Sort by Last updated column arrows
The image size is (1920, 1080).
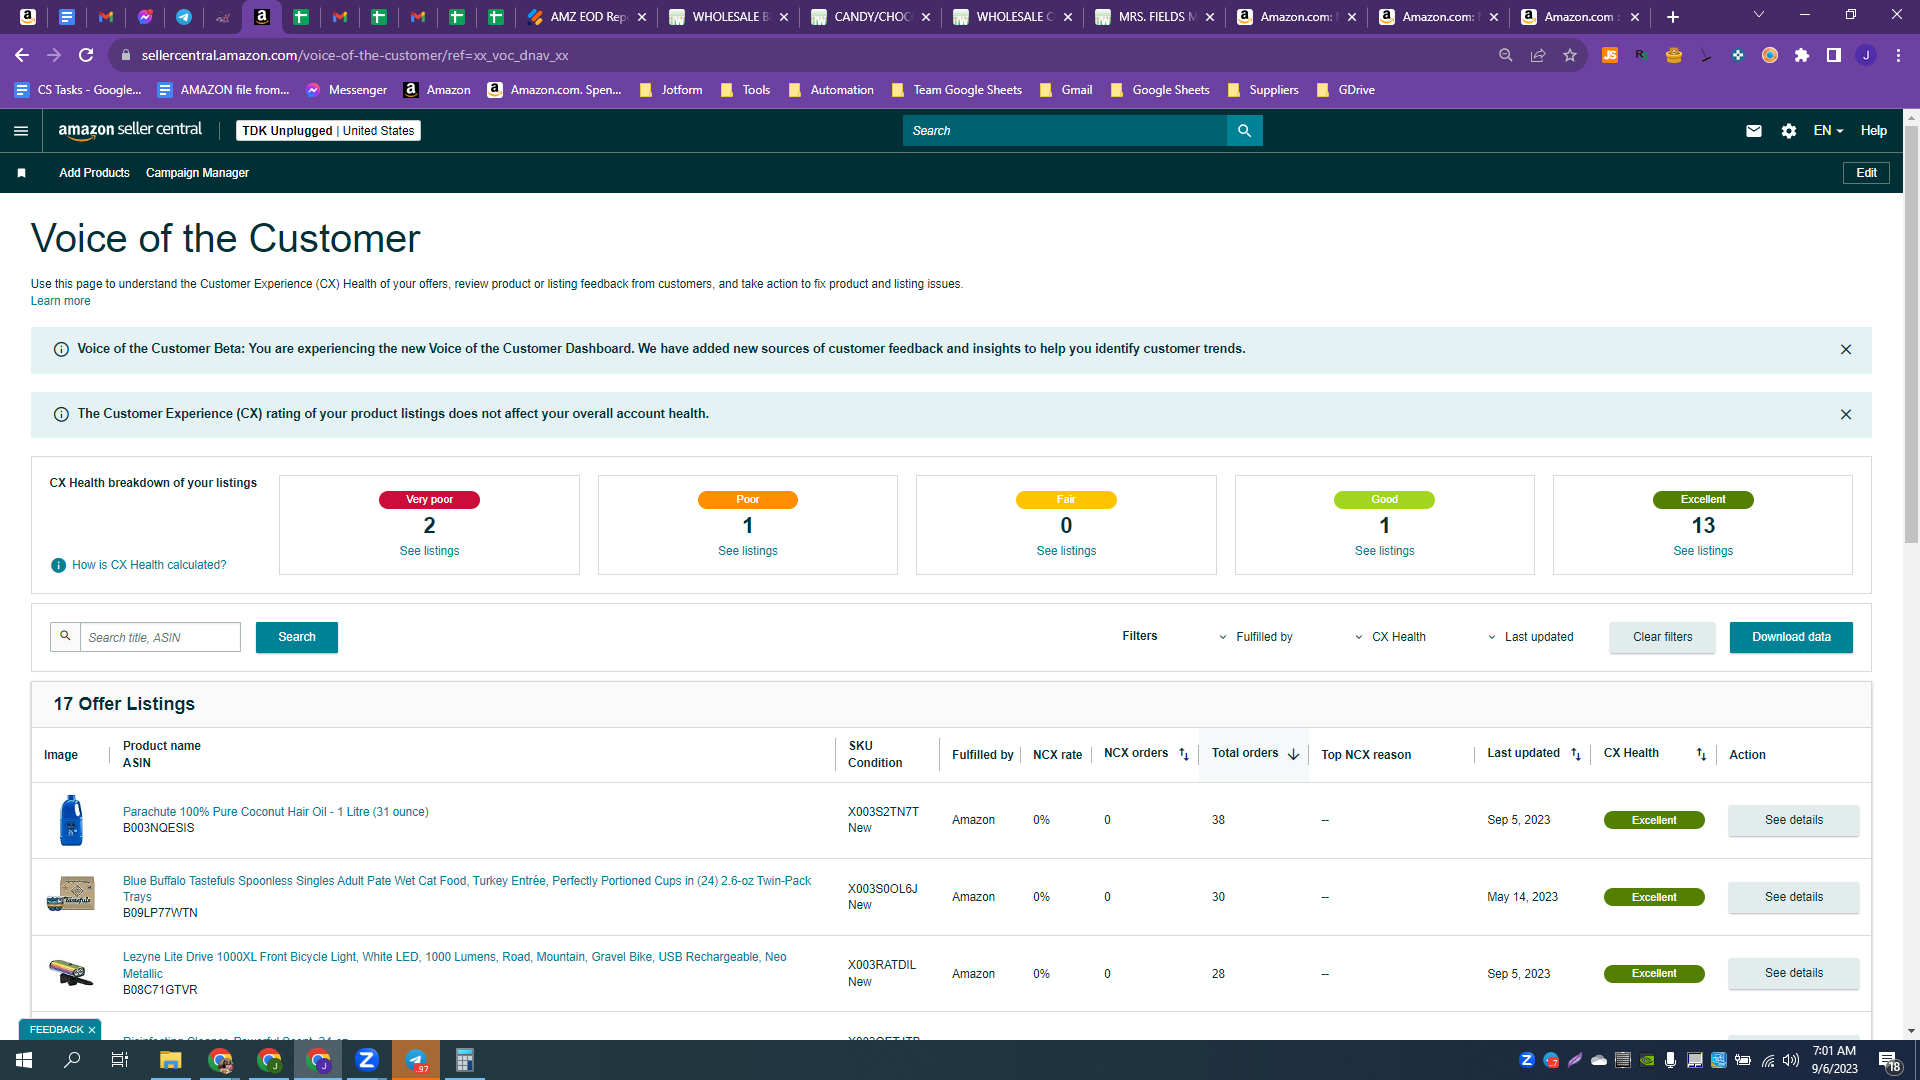click(x=1576, y=755)
